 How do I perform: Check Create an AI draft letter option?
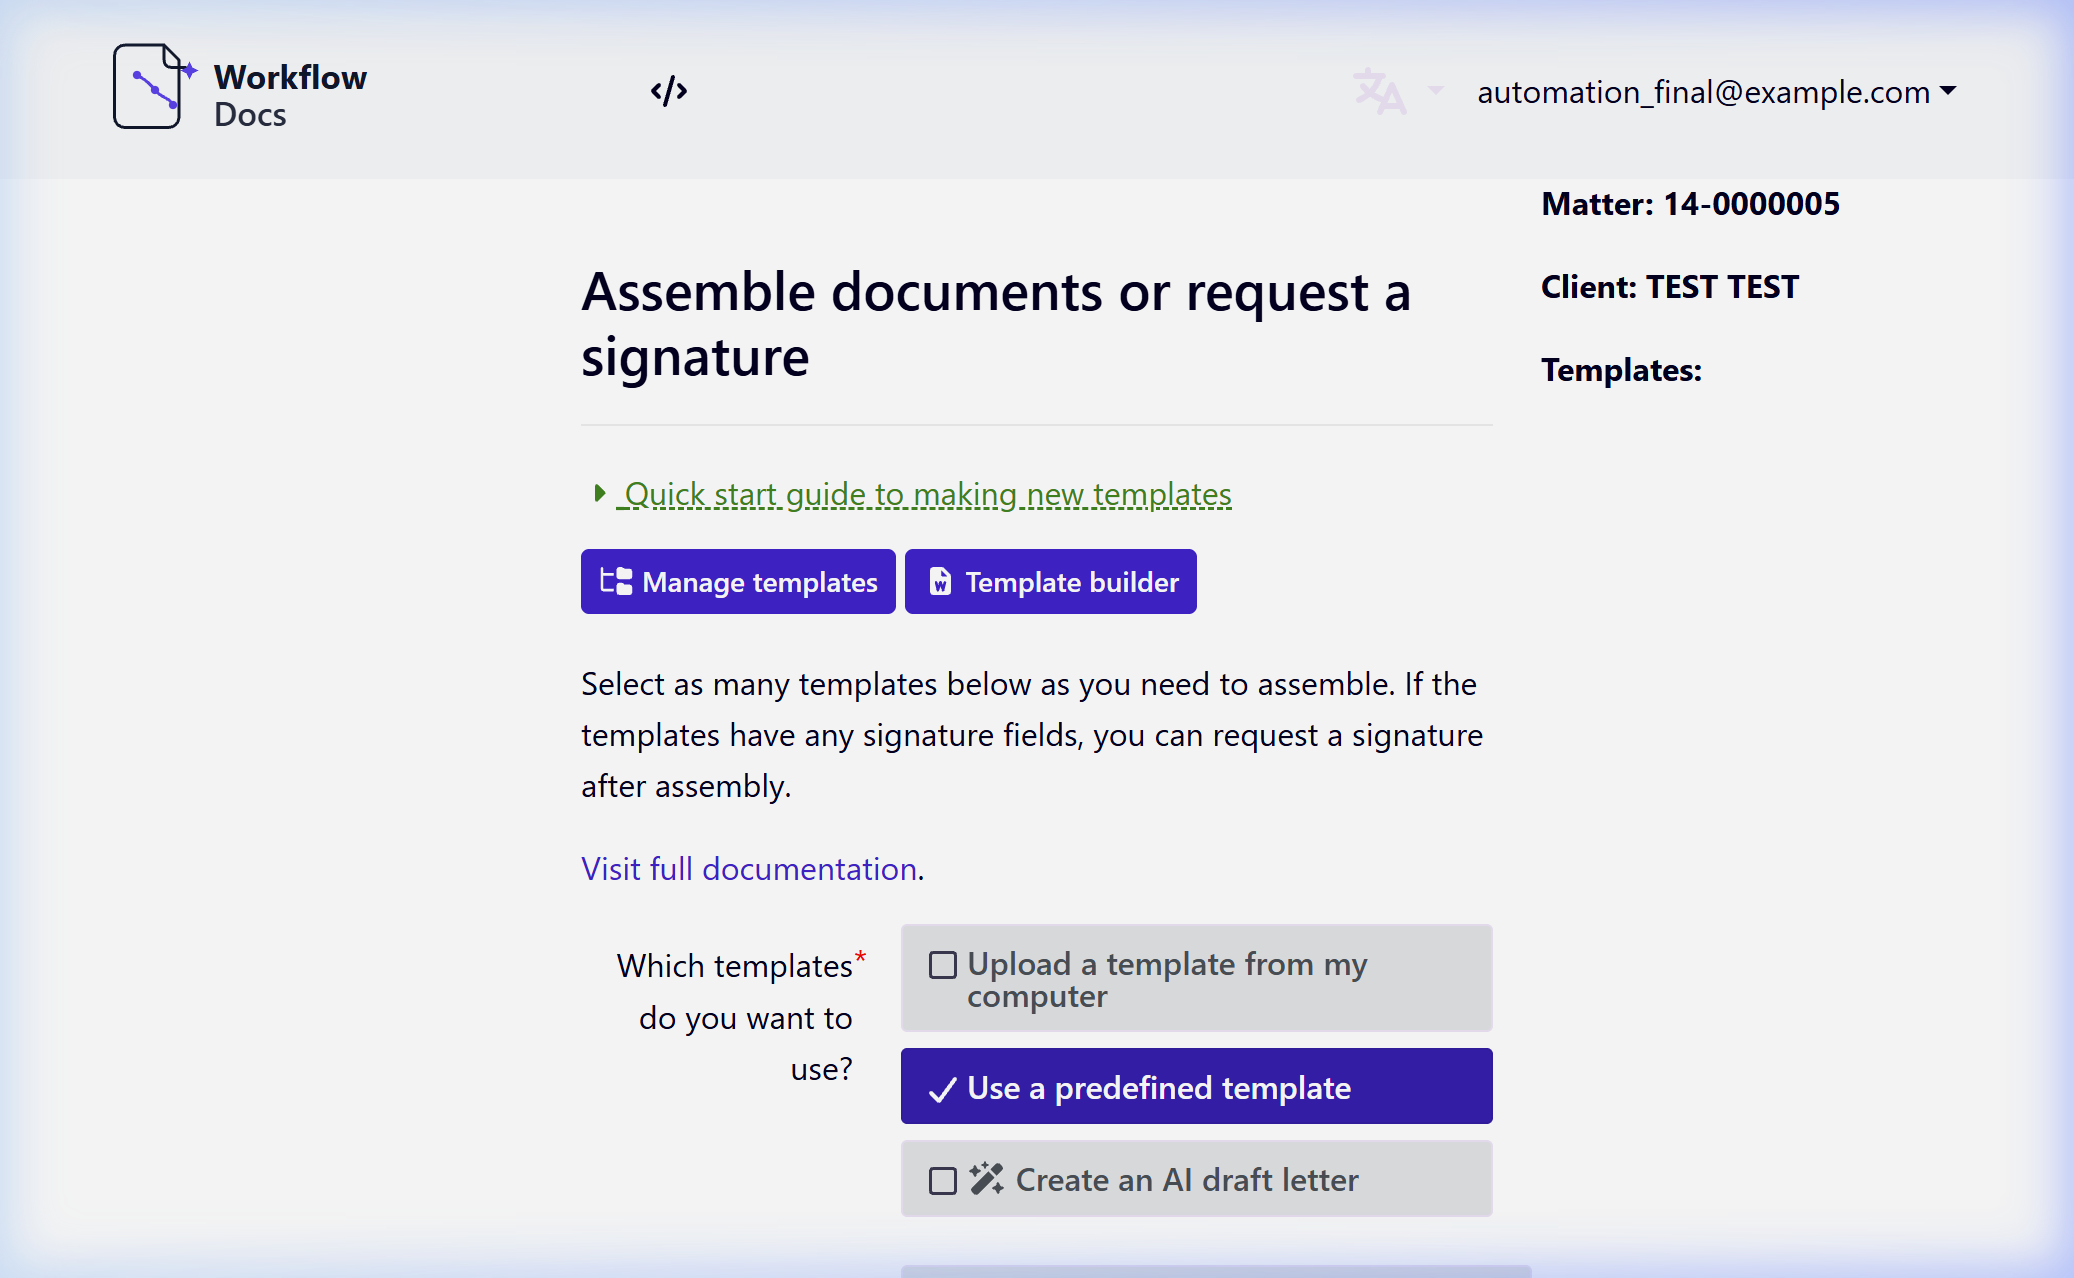click(1196, 1179)
